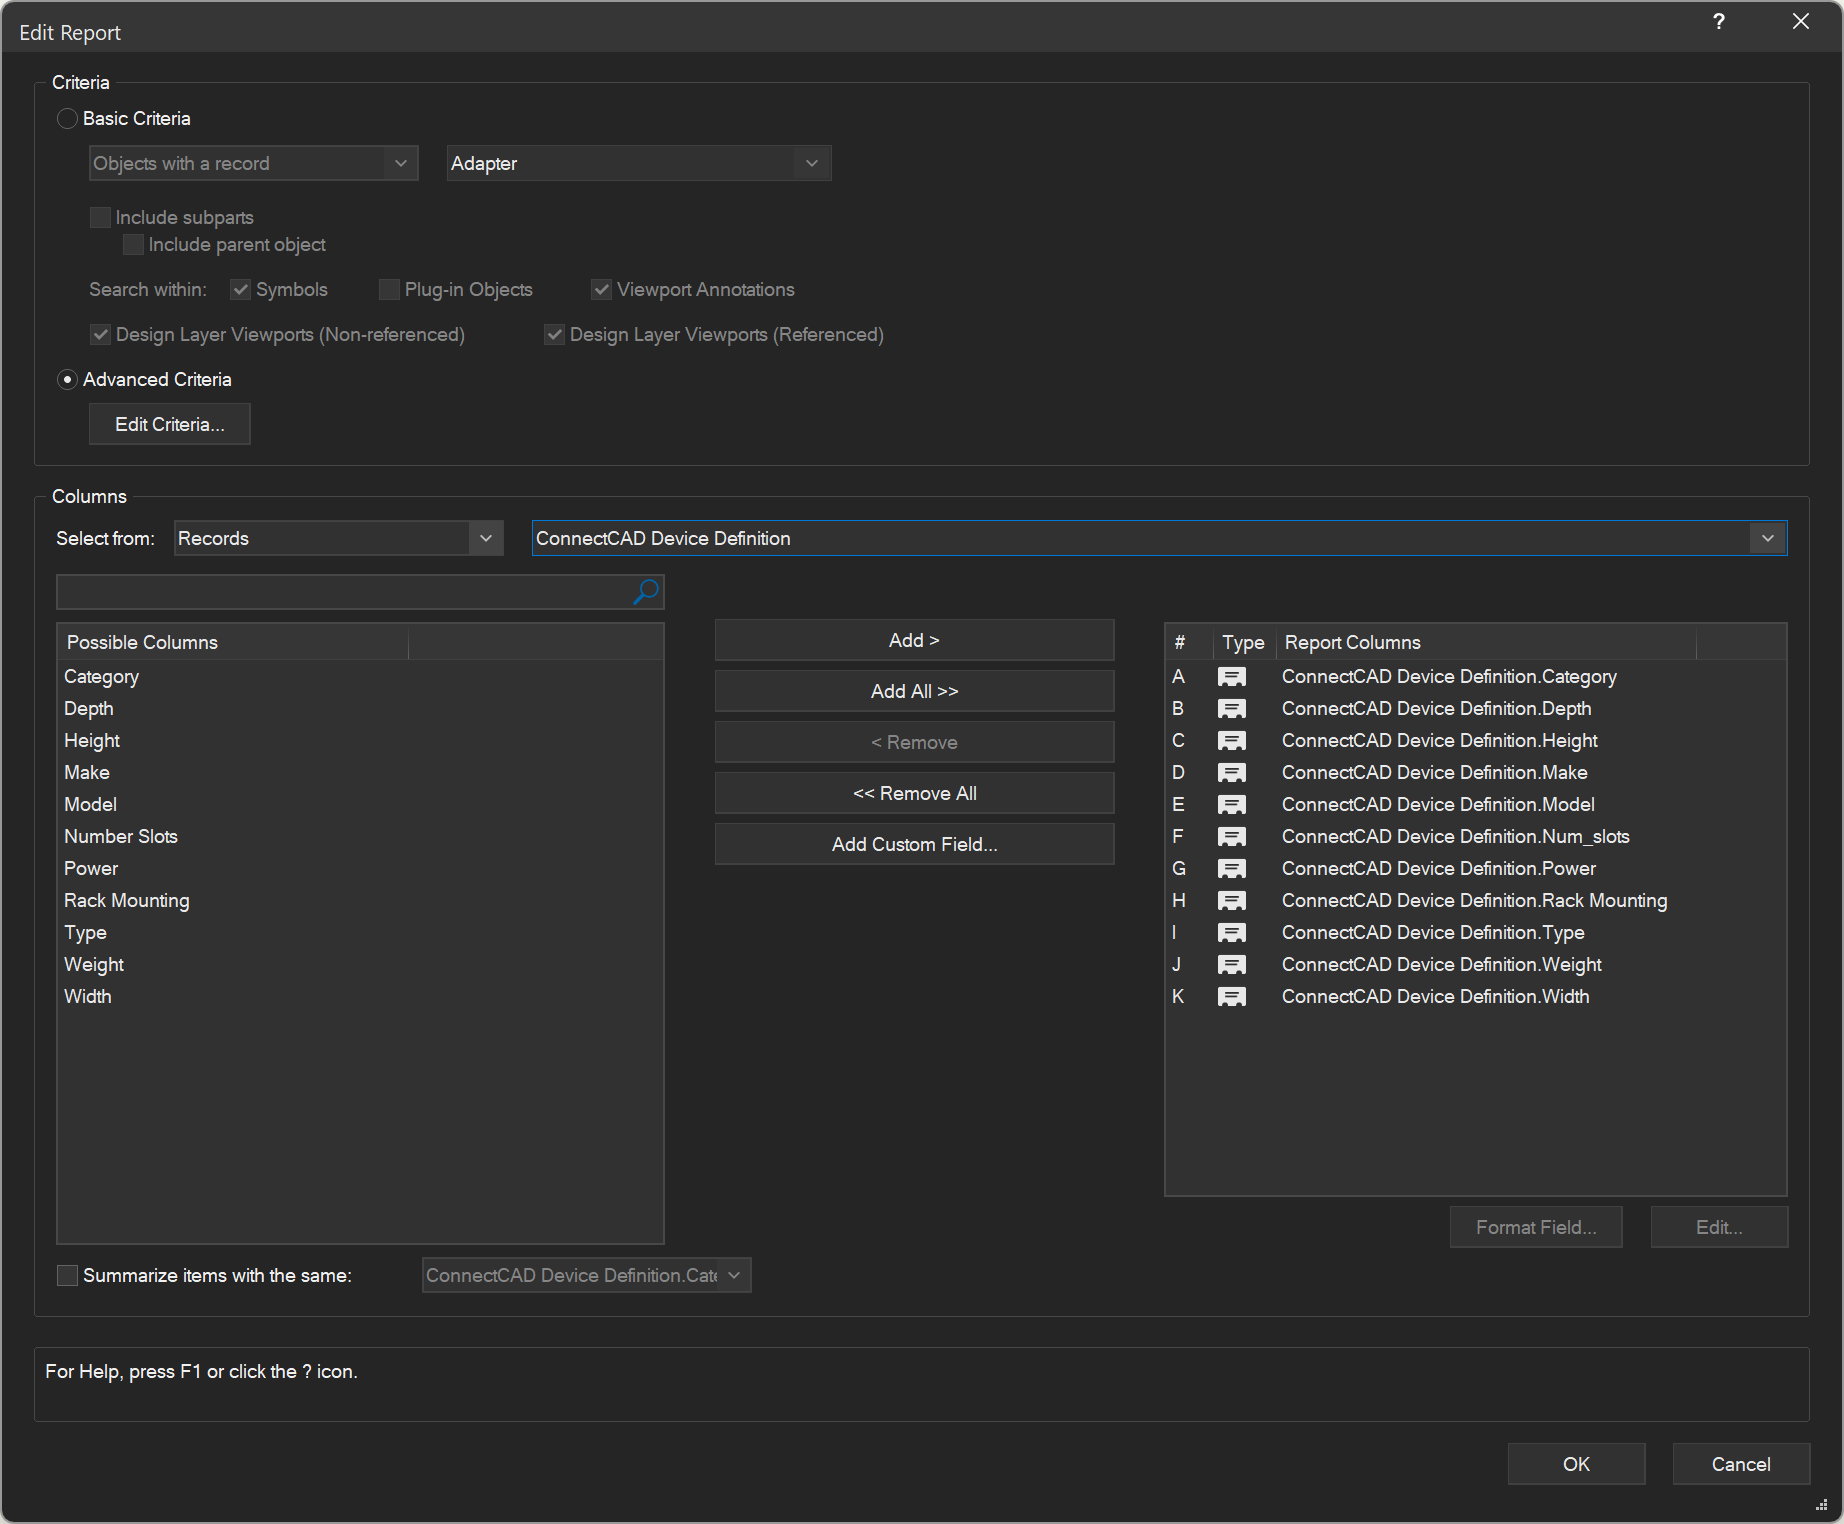Open the Select from Records dropdown

[x=338, y=538]
